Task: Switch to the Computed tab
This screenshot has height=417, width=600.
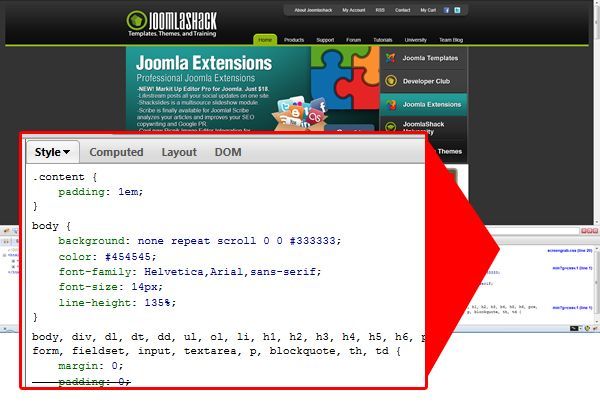Action: (x=116, y=152)
